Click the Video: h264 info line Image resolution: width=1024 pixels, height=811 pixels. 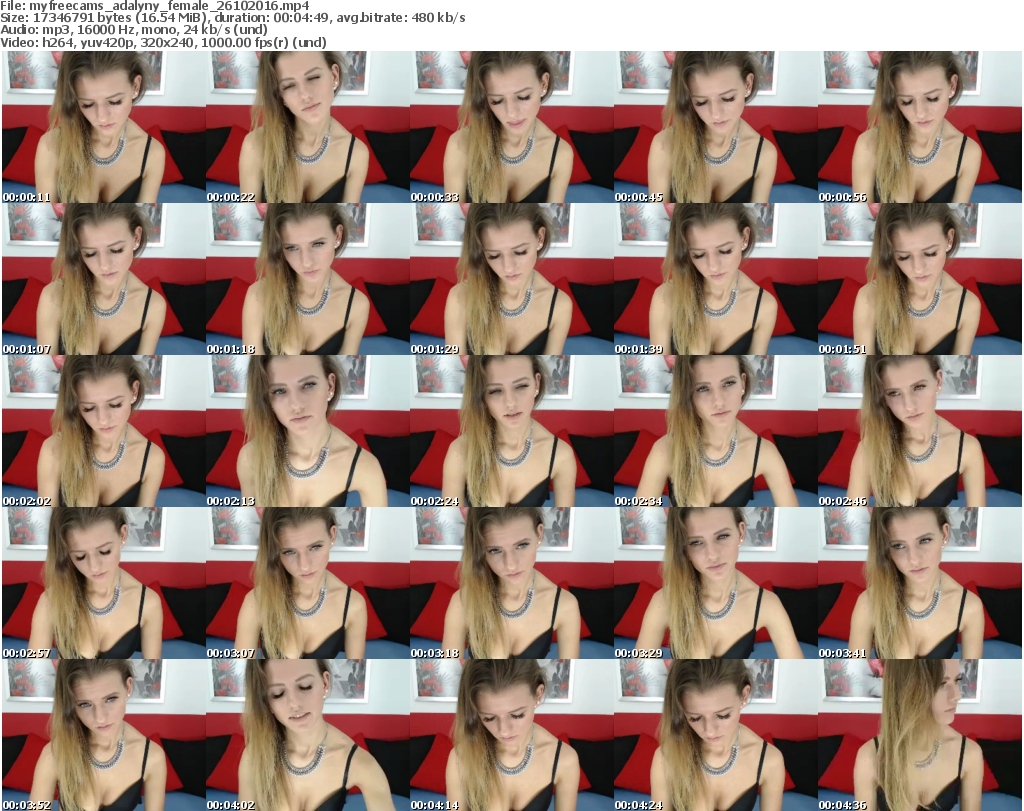[163, 42]
